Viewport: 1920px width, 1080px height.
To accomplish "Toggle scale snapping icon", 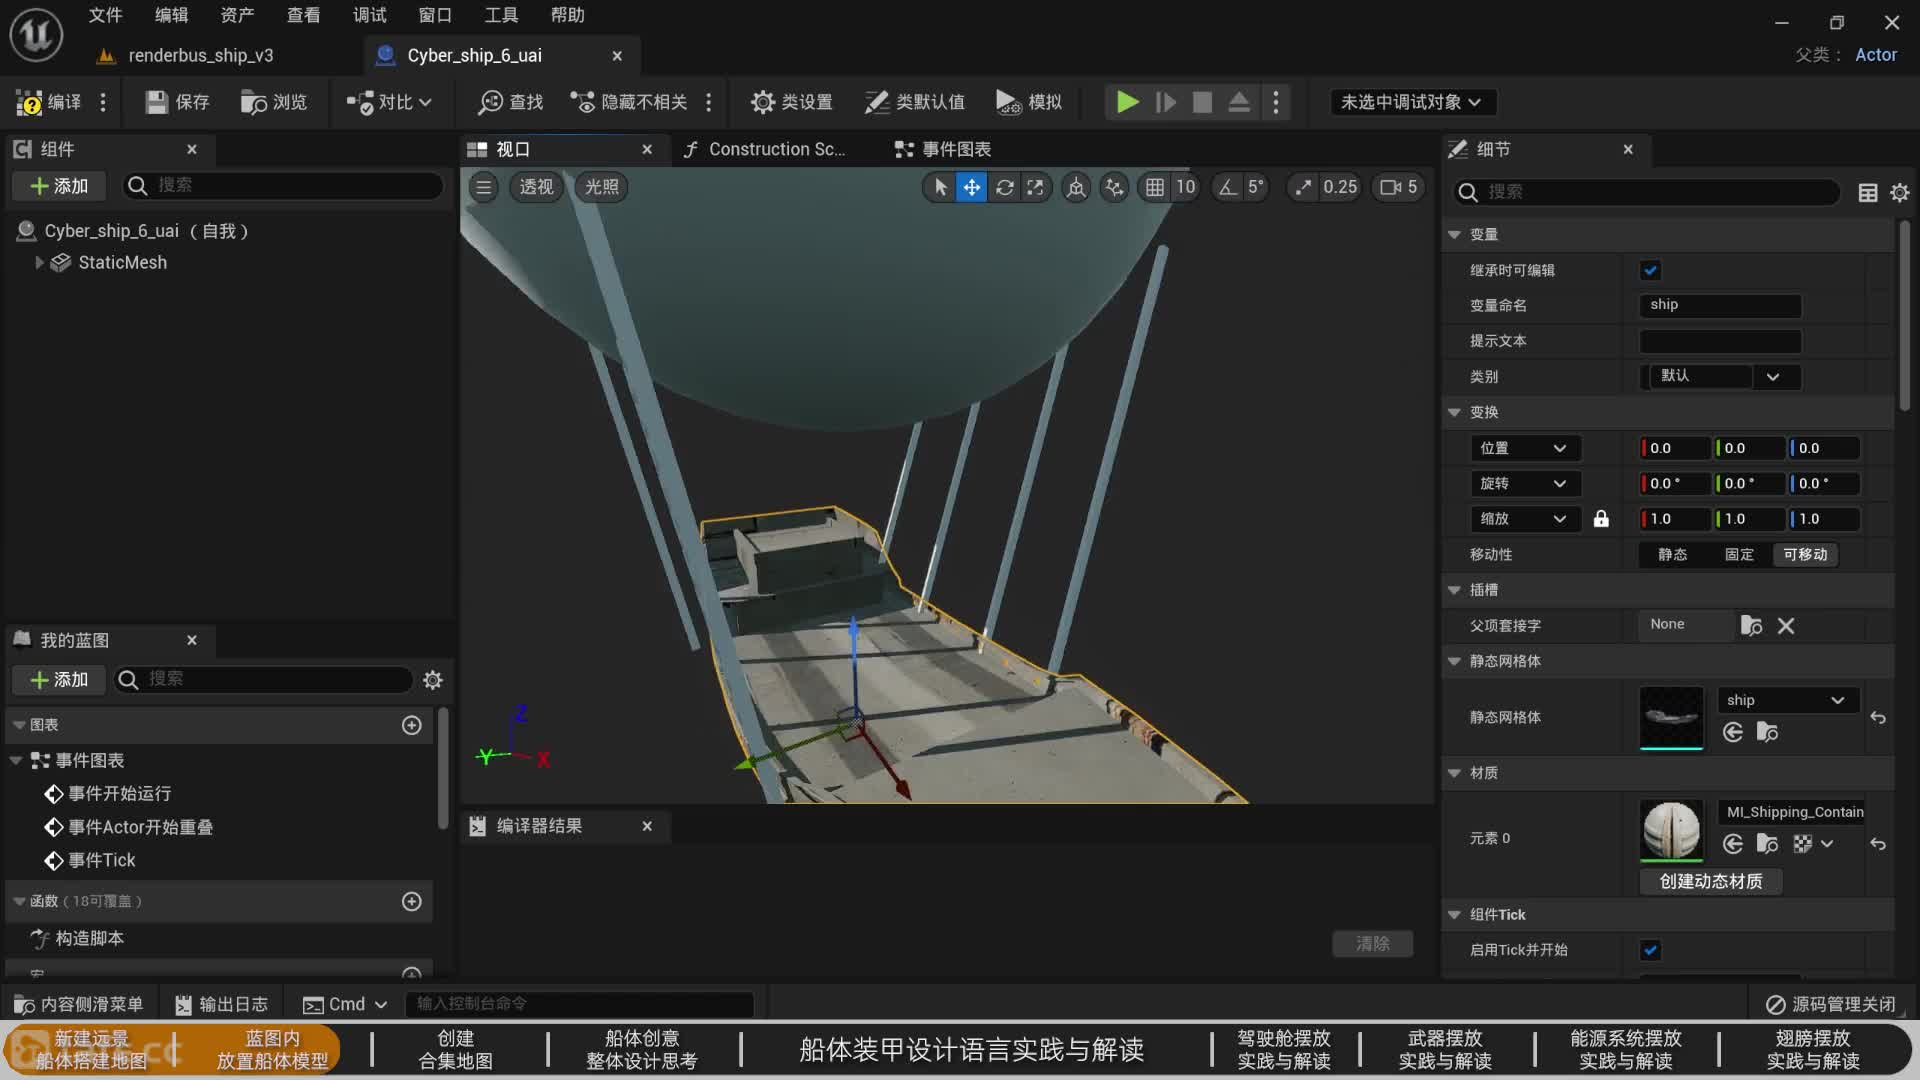I will point(1303,187).
